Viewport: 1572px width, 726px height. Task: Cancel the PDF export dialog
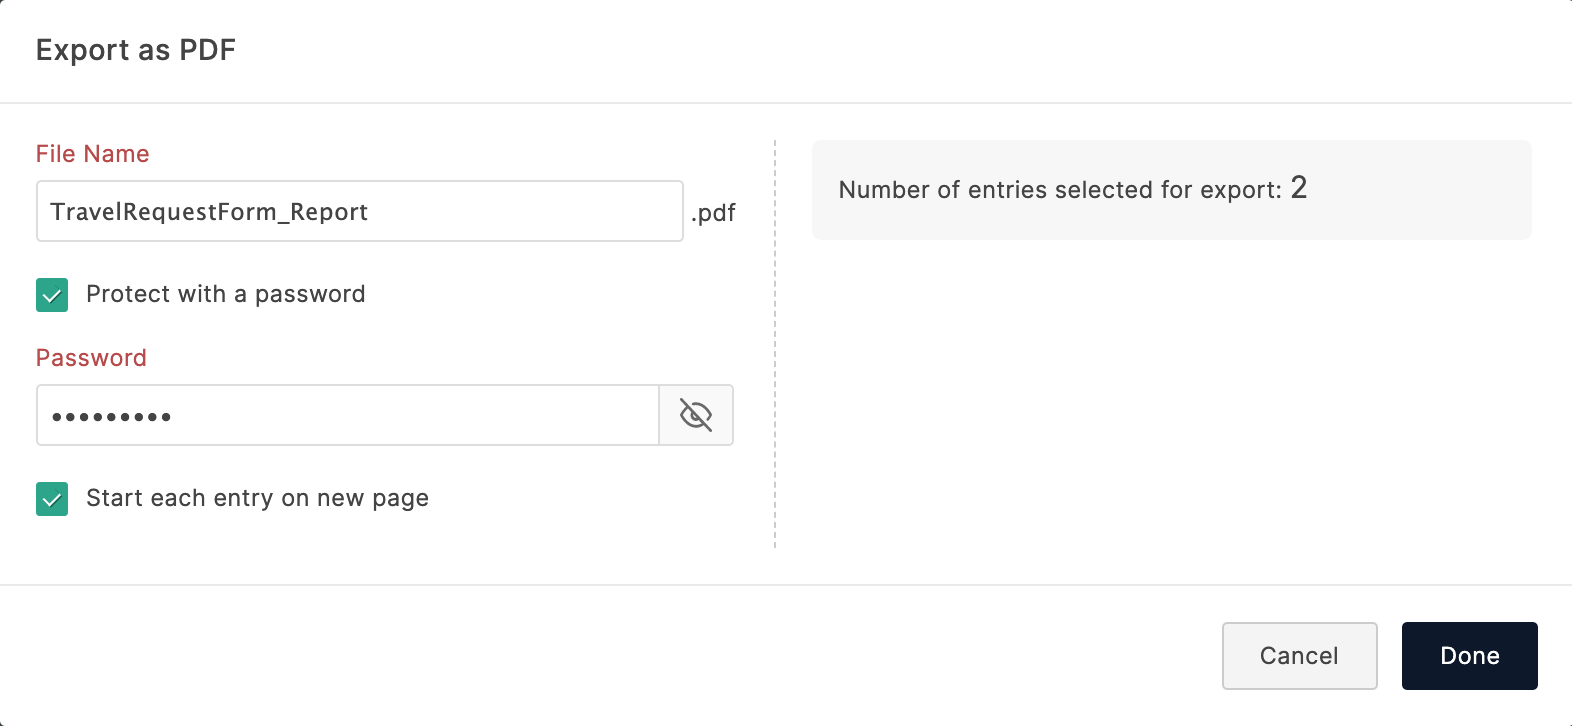coord(1299,656)
